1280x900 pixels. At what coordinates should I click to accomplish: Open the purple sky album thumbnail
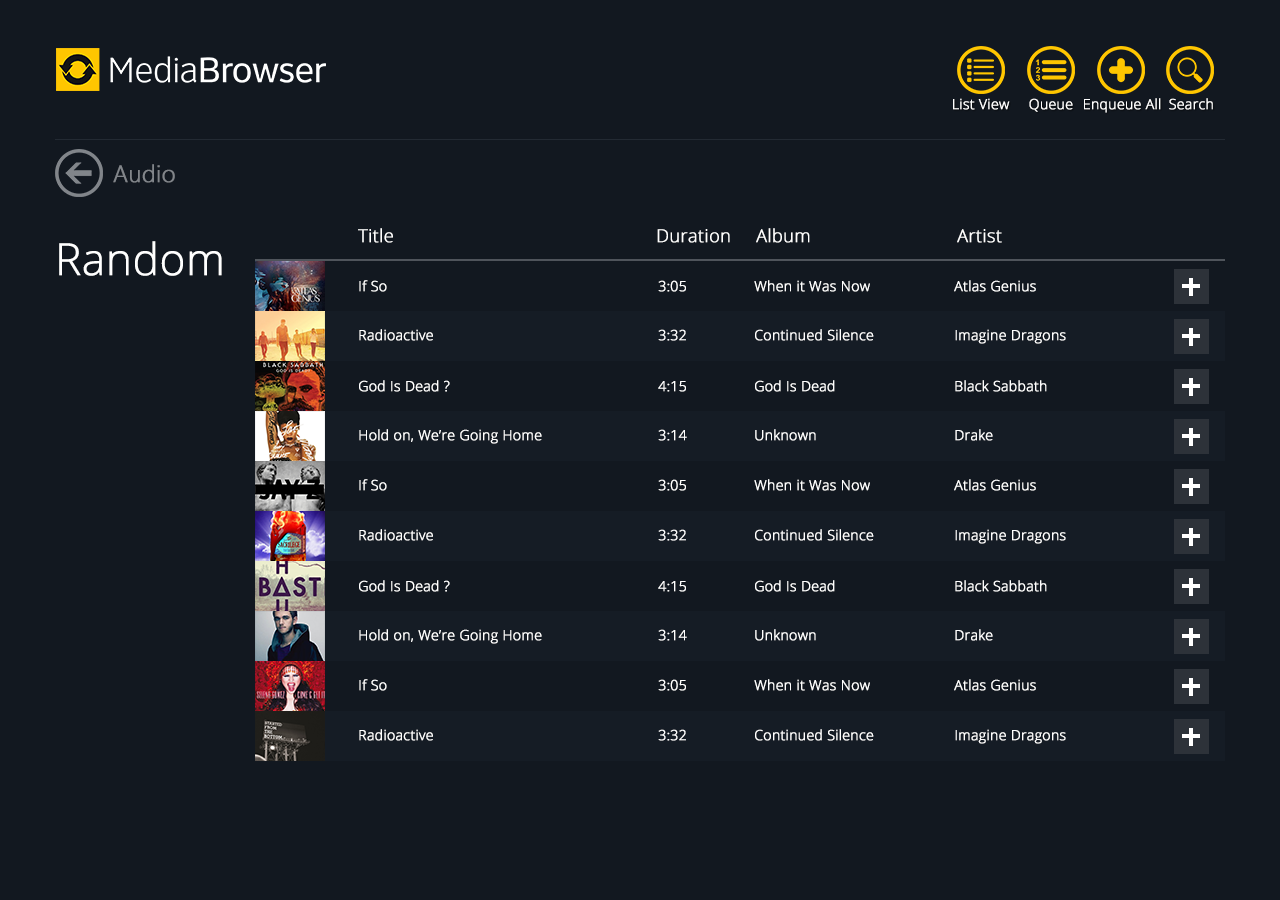coord(290,536)
